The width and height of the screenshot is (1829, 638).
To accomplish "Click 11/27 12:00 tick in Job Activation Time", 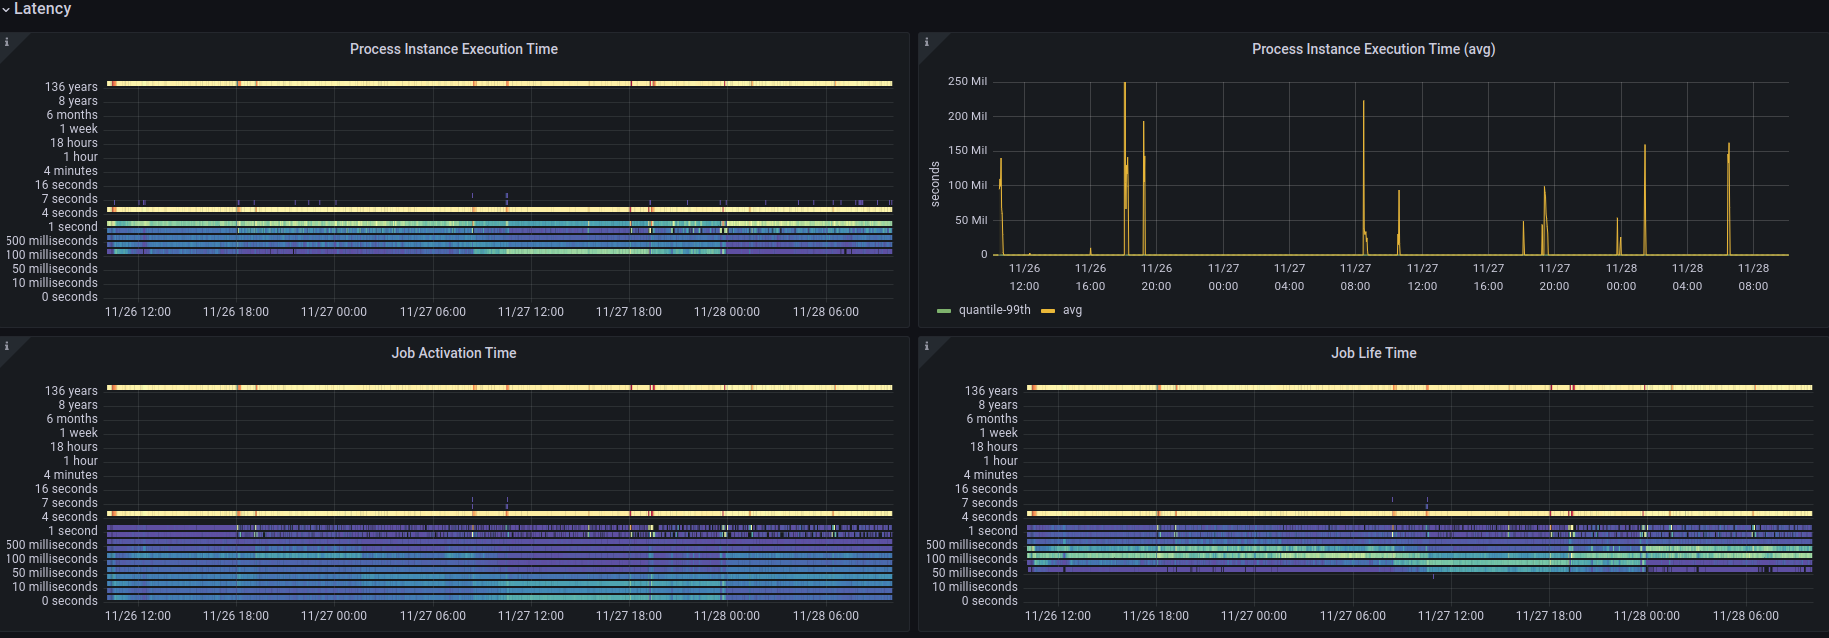I will (x=531, y=616).
